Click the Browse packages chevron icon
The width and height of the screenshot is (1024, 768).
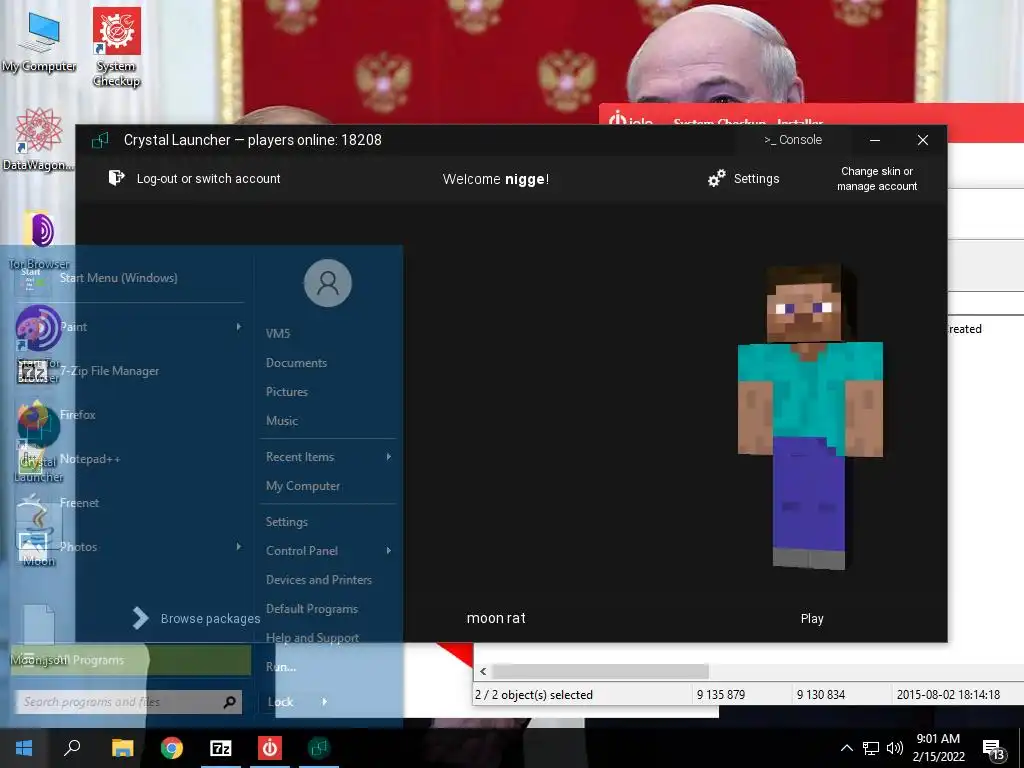point(140,618)
